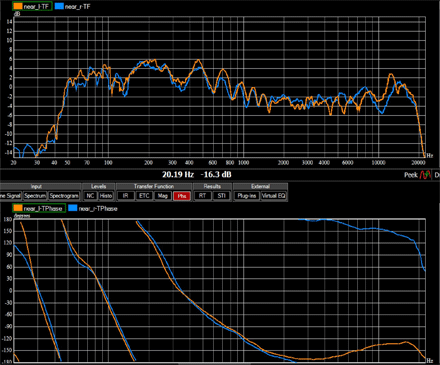The height and width of the screenshot is (365, 440).
Task: Switch to the NC levels view
Action: pos(90,196)
